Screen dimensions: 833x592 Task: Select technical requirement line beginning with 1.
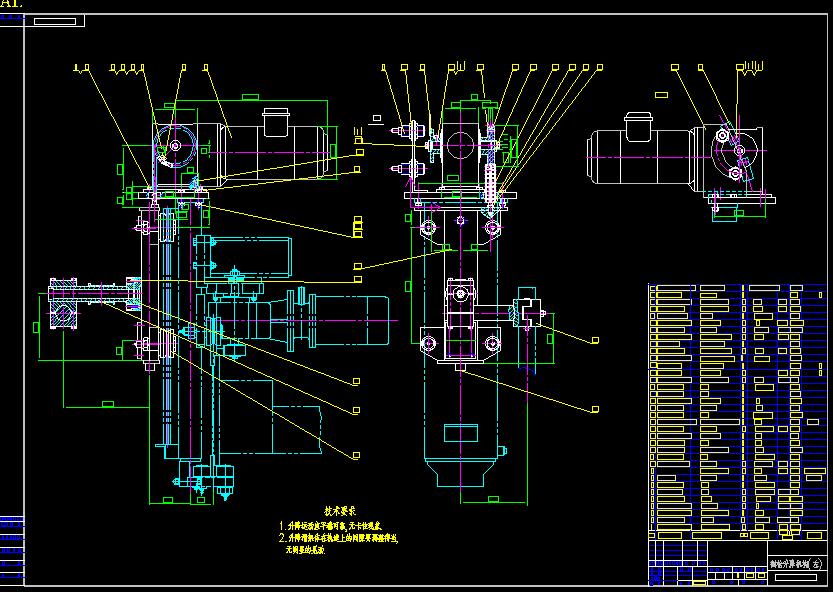coord(330,526)
